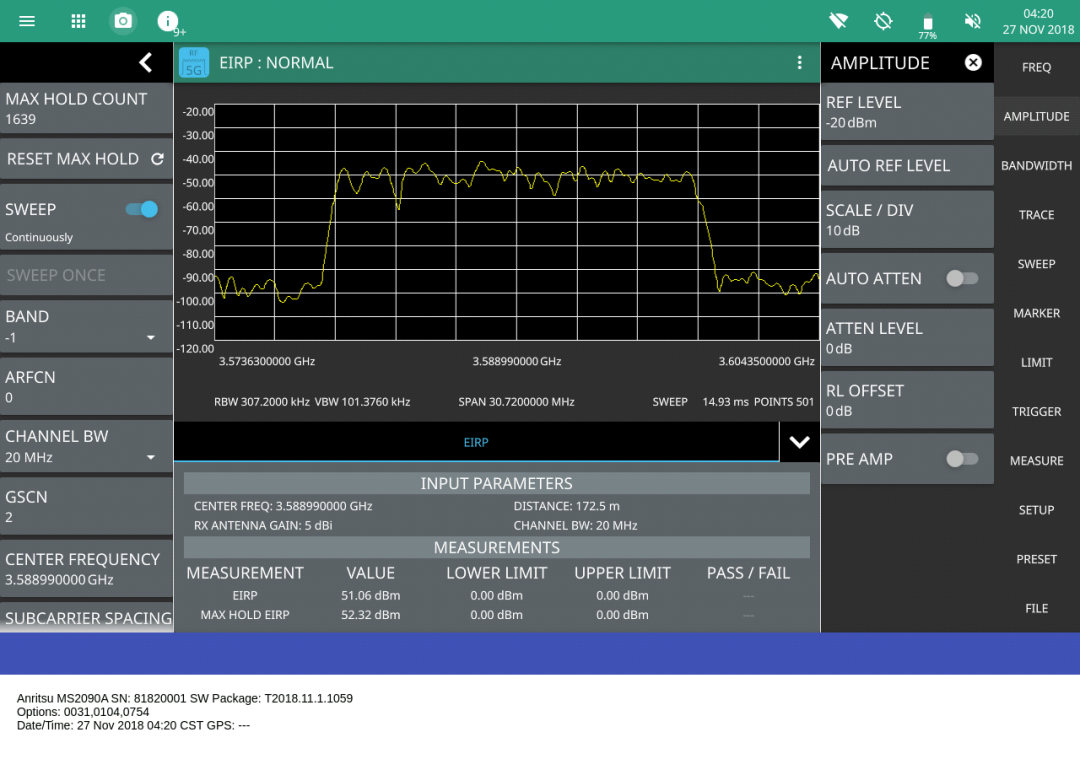The image size is (1080, 759).
Task: Edit the REF LEVEL value
Action: click(x=907, y=112)
